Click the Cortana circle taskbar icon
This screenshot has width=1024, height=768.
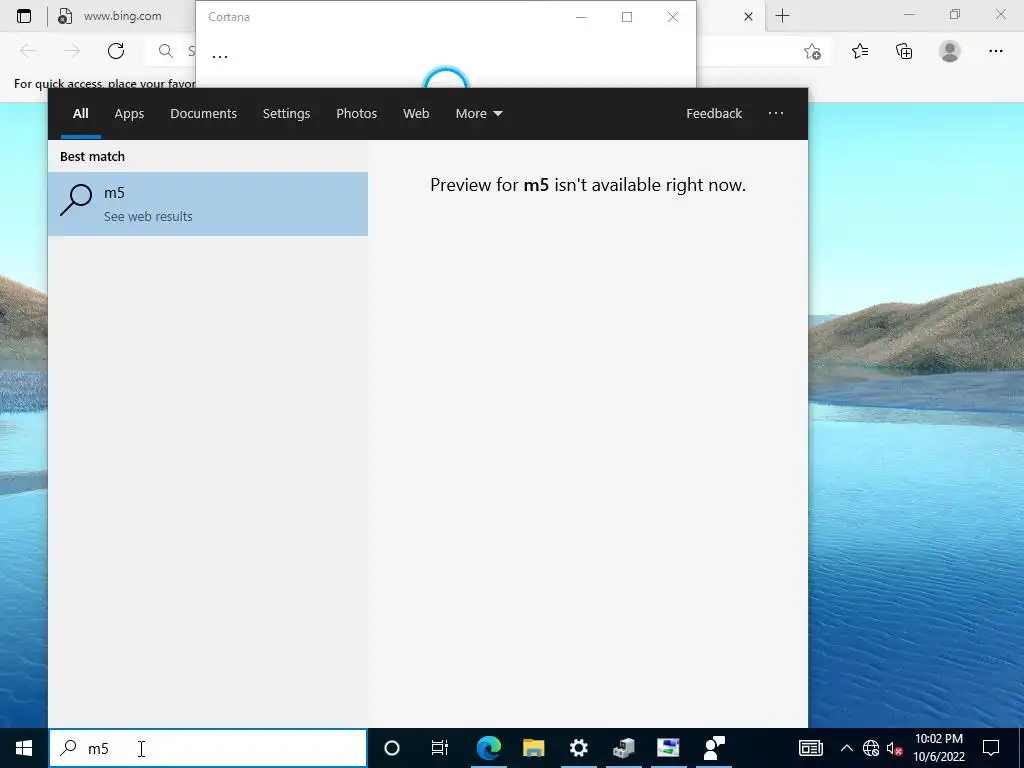pyautogui.click(x=391, y=748)
